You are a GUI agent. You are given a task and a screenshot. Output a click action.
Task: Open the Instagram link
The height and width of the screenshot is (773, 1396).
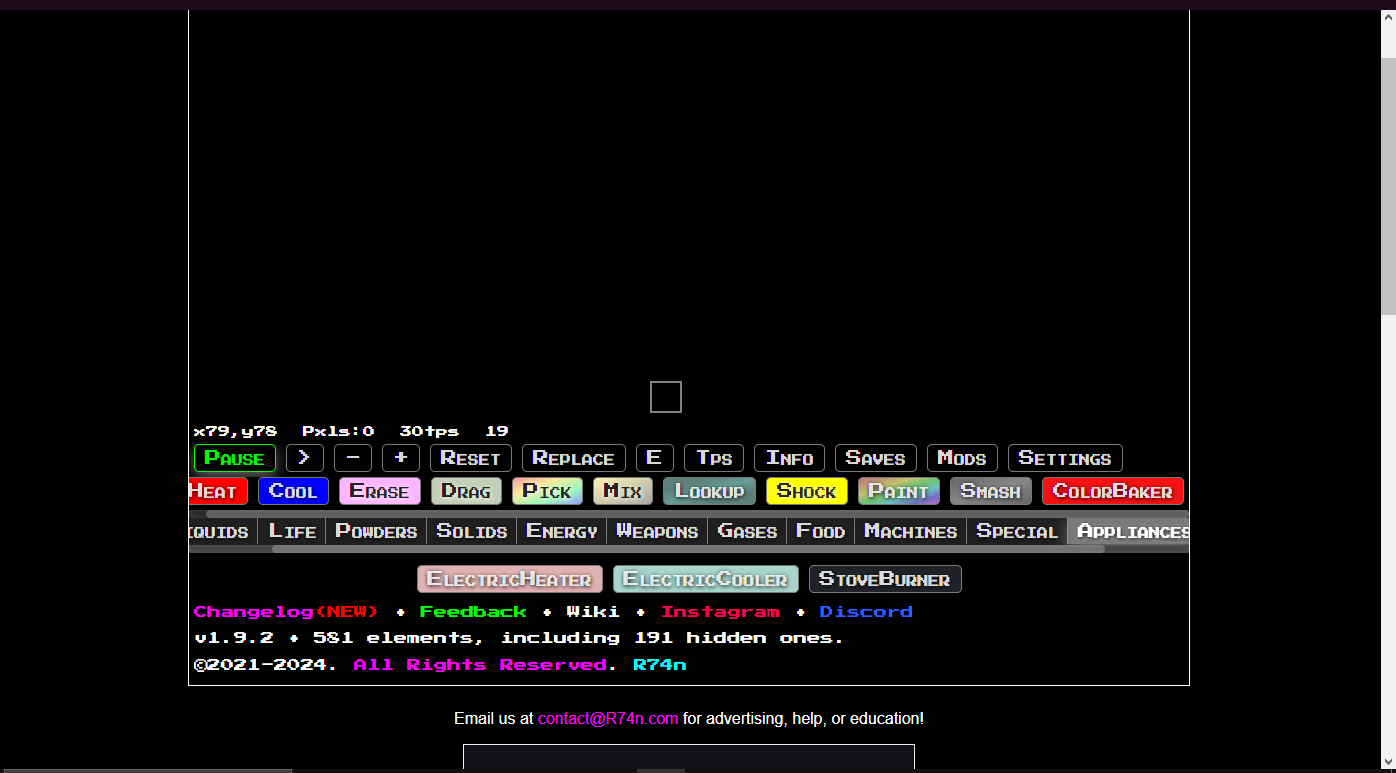[720, 611]
